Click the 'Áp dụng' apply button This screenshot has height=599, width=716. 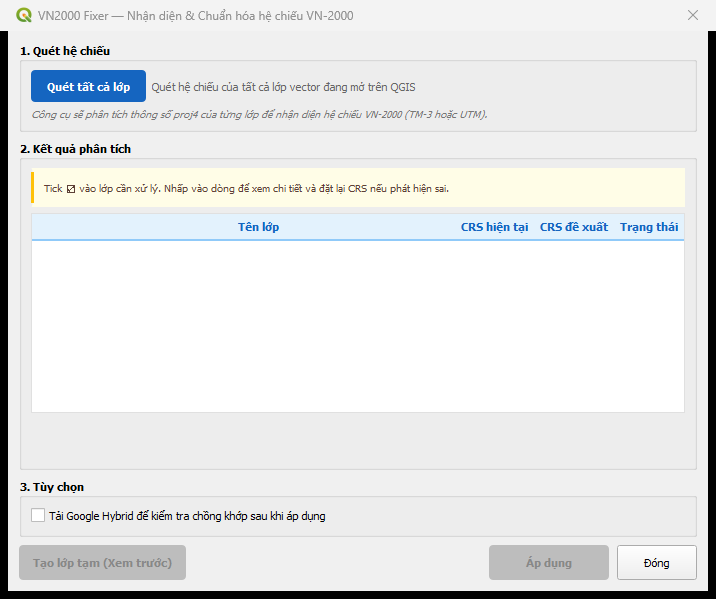(548, 562)
